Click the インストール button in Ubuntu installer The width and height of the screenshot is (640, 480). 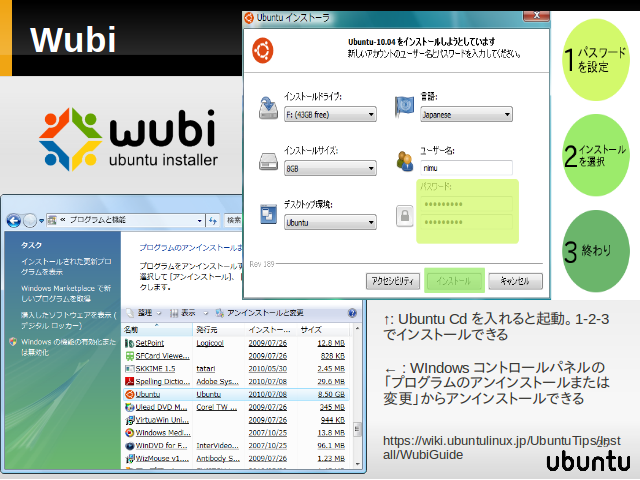tap(454, 281)
